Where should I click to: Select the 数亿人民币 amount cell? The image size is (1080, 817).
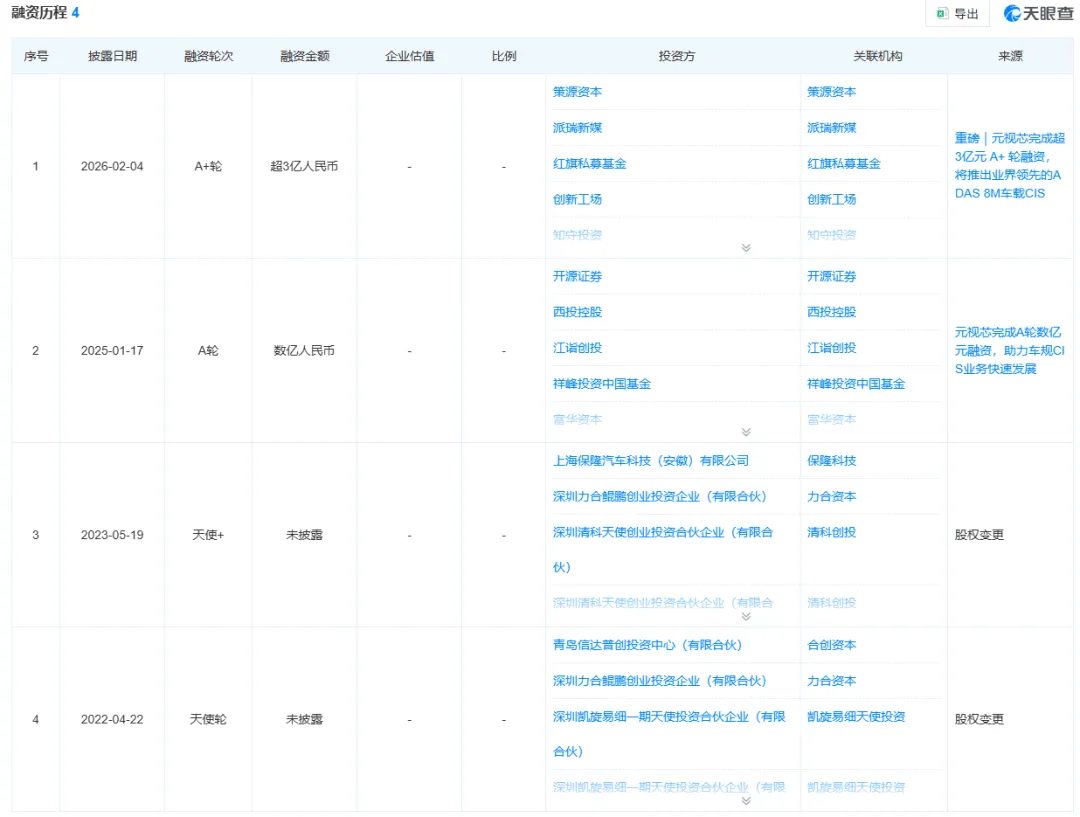tap(304, 351)
